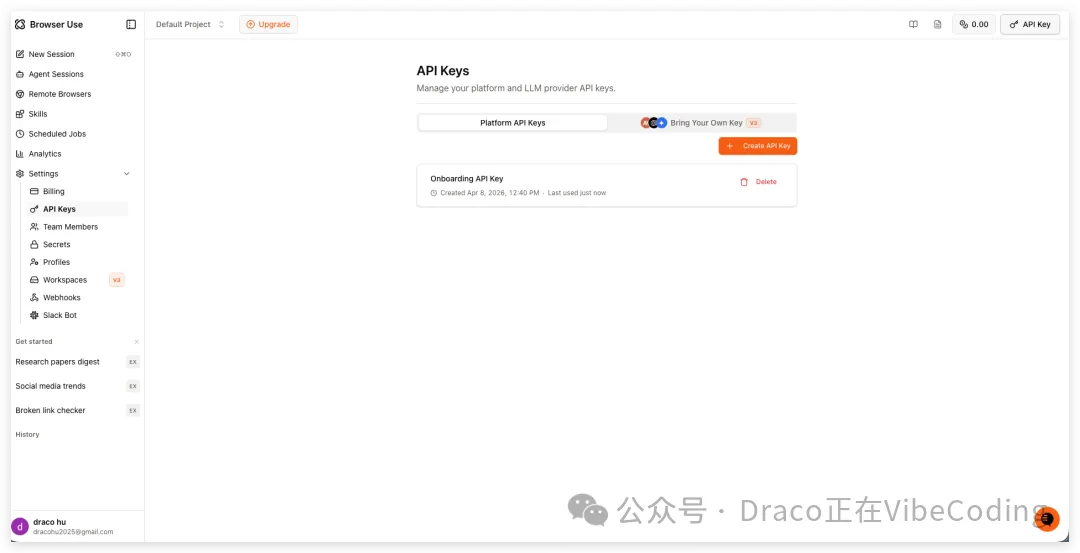Delete the Onboarding API Key
This screenshot has width=1080, height=553.
tap(758, 182)
